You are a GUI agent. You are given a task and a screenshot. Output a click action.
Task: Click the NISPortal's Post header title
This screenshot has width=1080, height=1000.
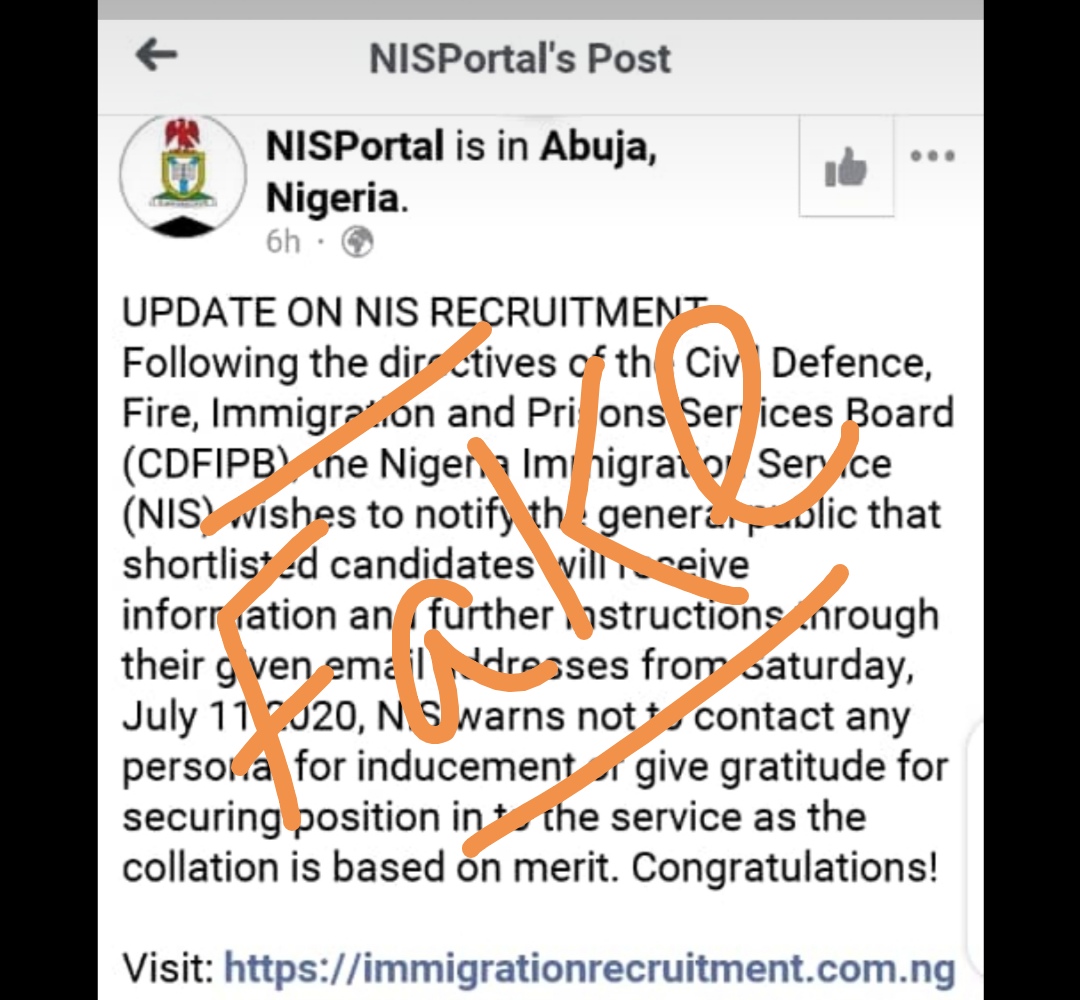coord(520,58)
